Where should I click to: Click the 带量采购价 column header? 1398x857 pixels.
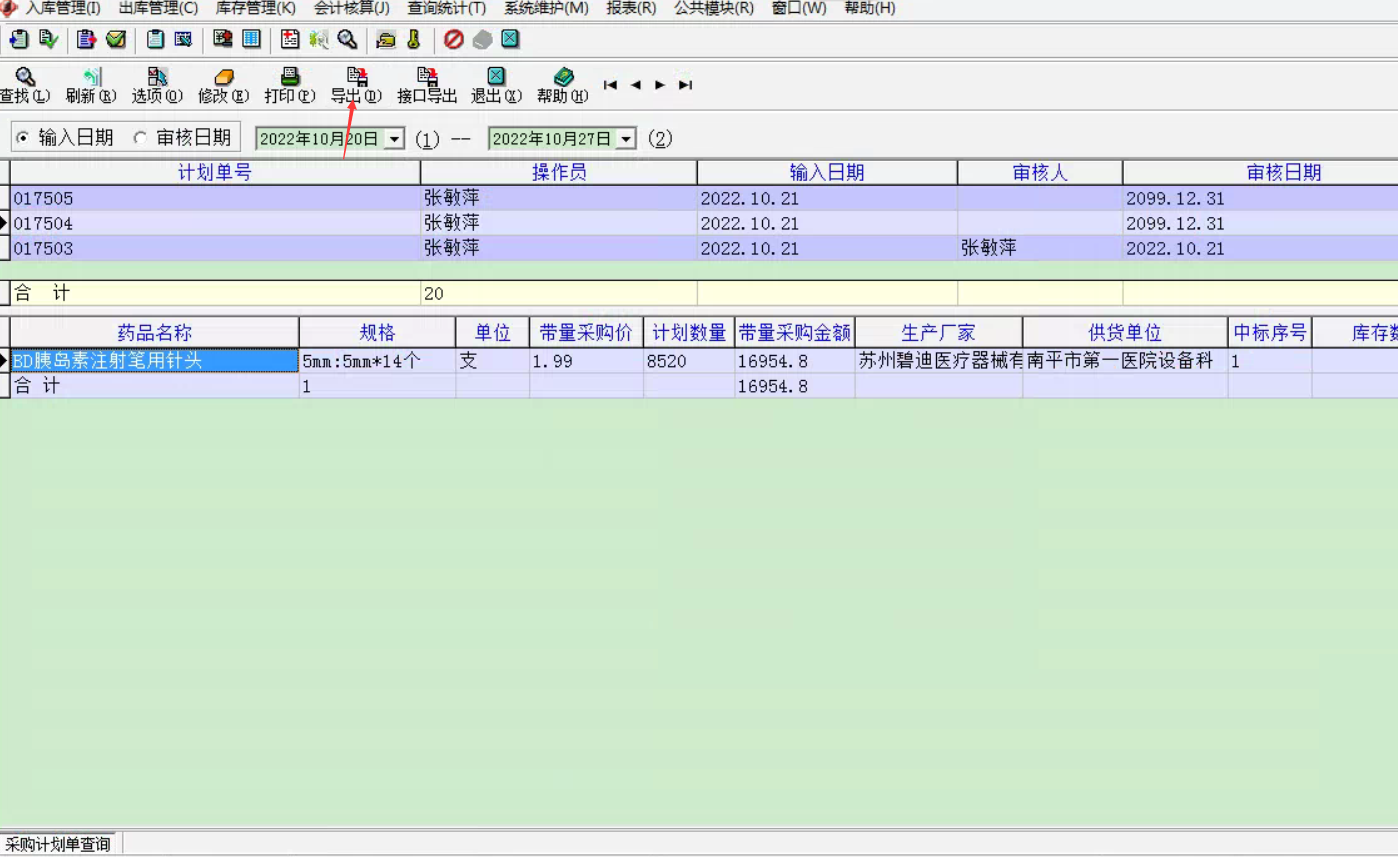click(x=586, y=333)
